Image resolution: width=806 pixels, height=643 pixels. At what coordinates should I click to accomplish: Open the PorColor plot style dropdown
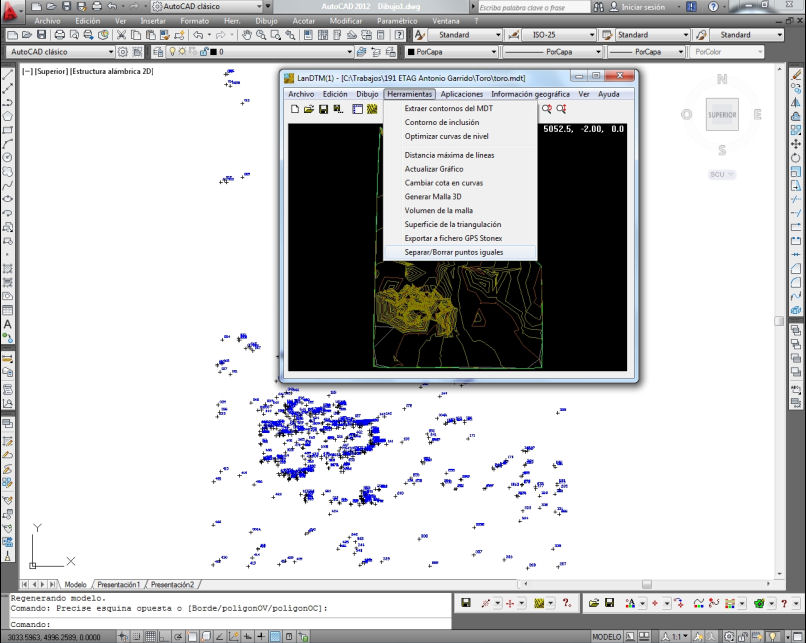pyautogui.click(x=727, y=52)
